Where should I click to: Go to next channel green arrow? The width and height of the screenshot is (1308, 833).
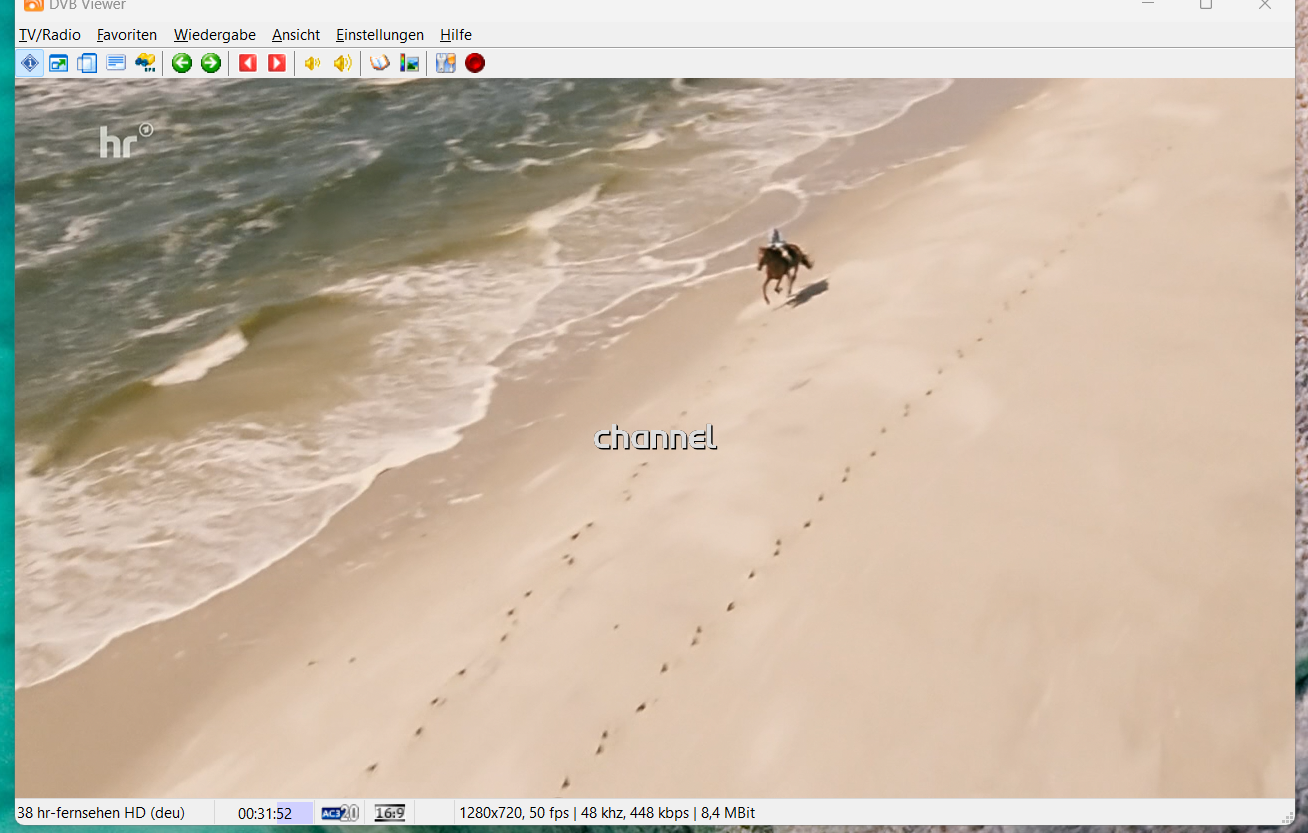click(210, 63)
